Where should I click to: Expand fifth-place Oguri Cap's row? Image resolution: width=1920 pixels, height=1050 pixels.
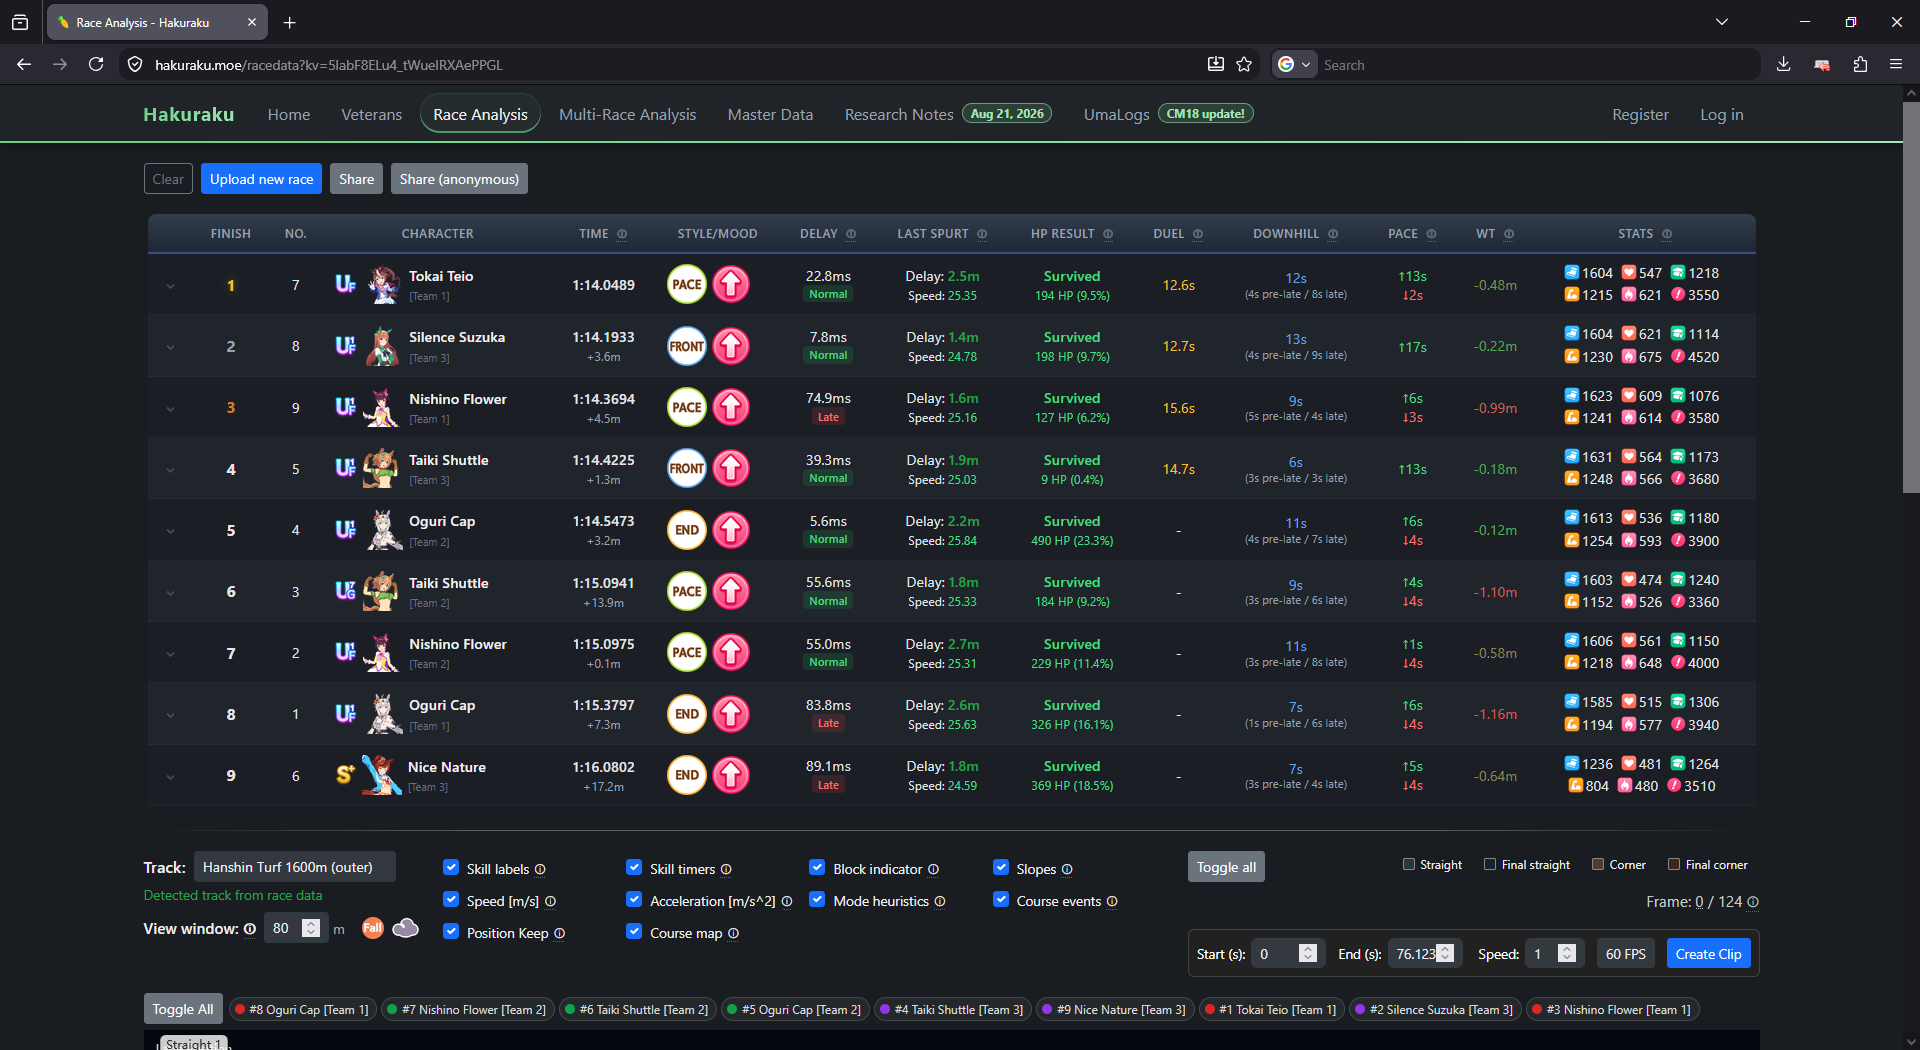pyautogui.click(x=170, y=532)
